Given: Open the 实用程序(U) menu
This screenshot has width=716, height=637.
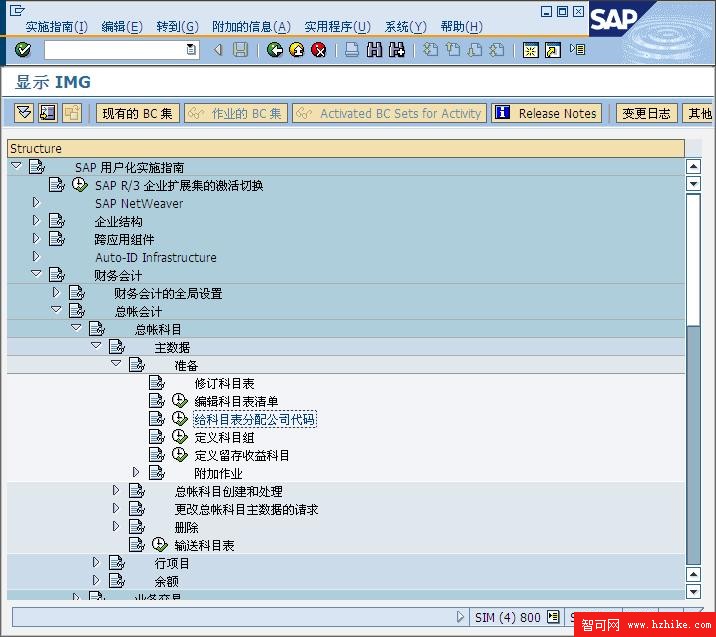Looking at the screenshot, I should coord(337,26).
